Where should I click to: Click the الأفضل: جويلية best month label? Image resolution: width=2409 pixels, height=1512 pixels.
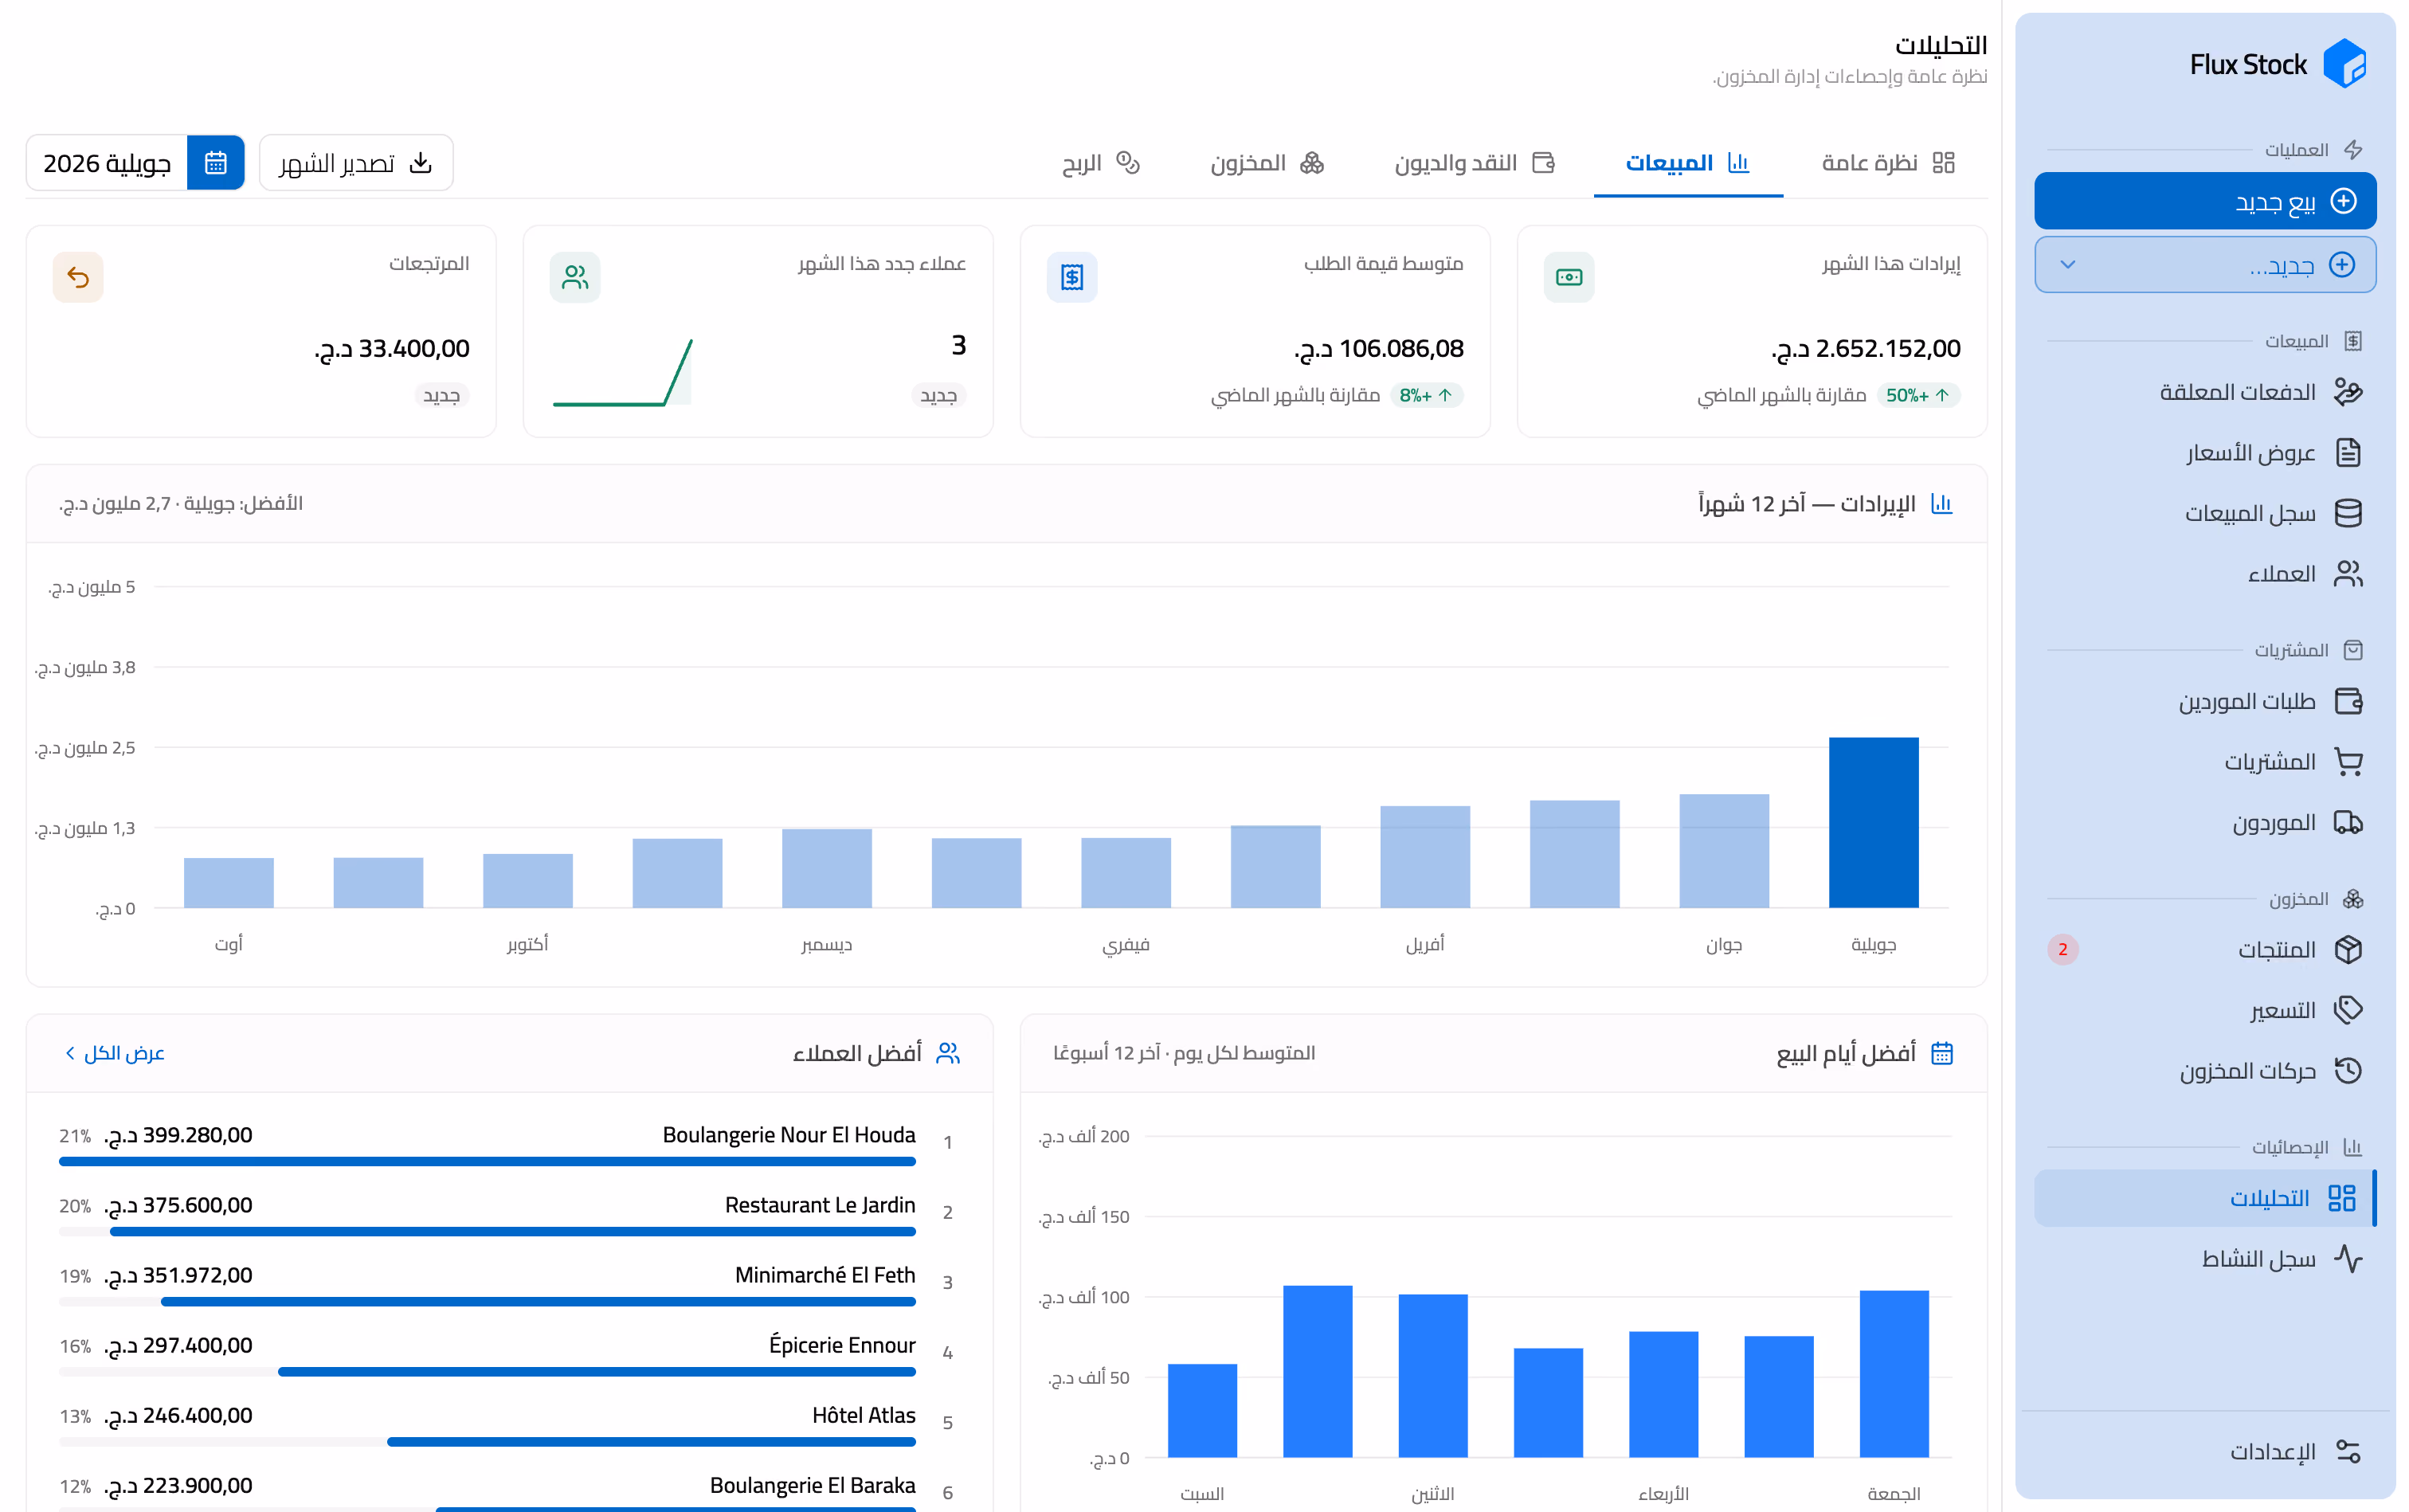pos(180,503)
